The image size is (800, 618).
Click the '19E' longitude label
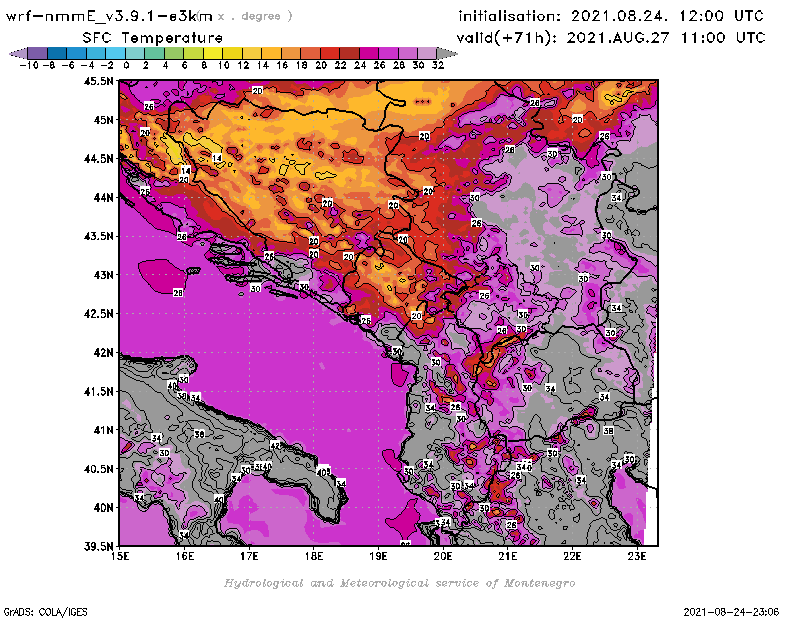pyautogui.click(x=379, y=556)
